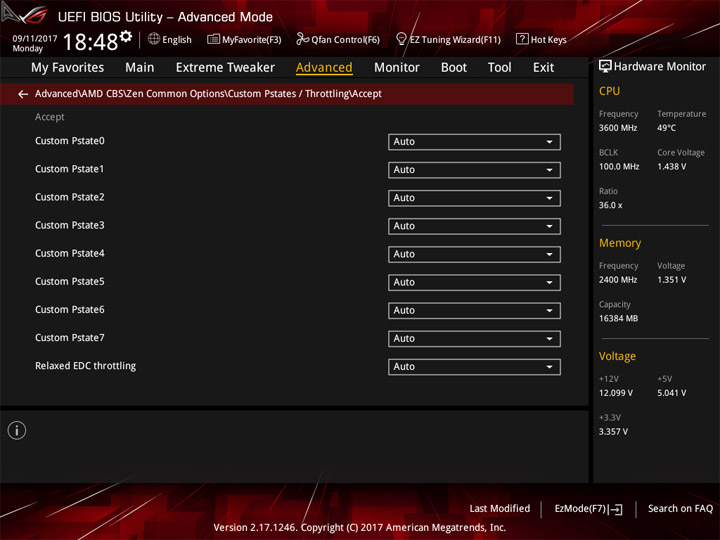
Task: Click the EZ Tuning Wizard lightbulb icon
Action: click(x=401, y=39)
